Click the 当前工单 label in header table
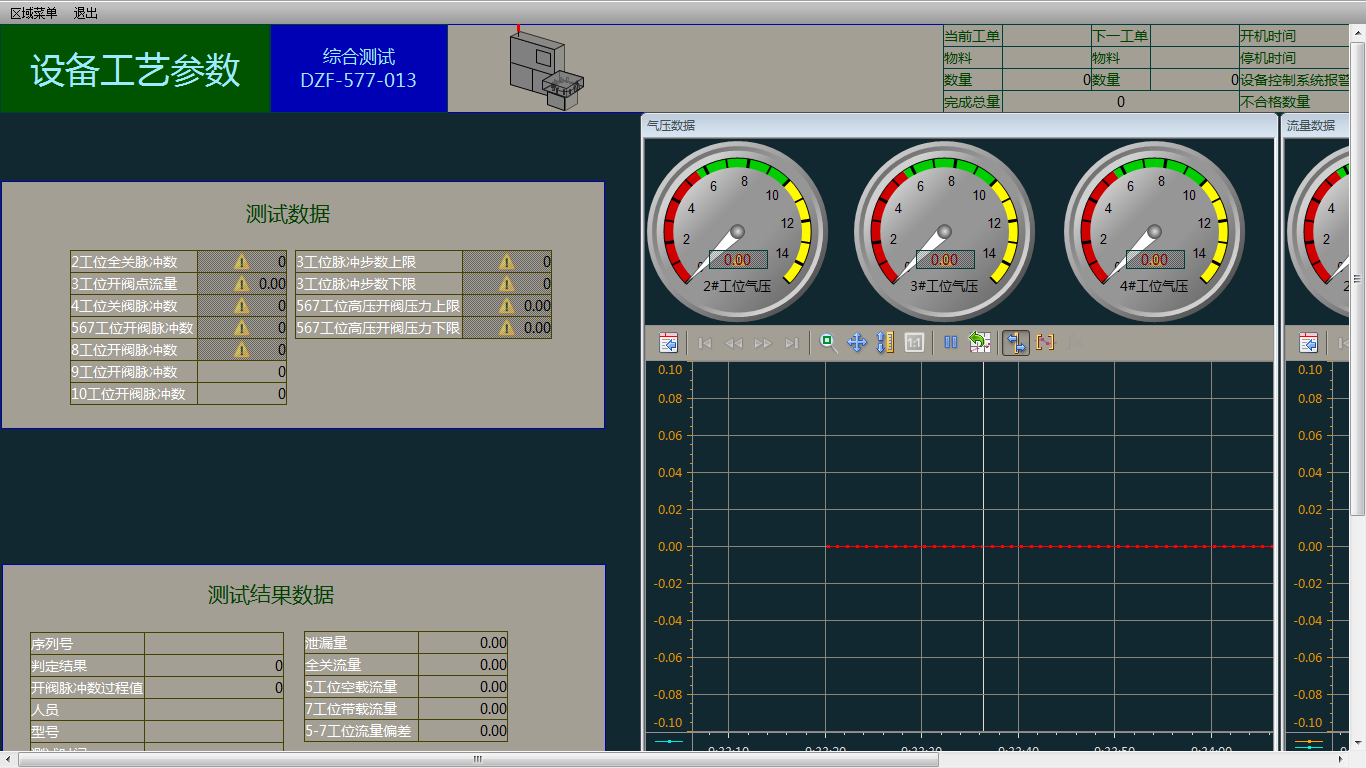This screenshot has height=768, width=1366. coord(972,36)
